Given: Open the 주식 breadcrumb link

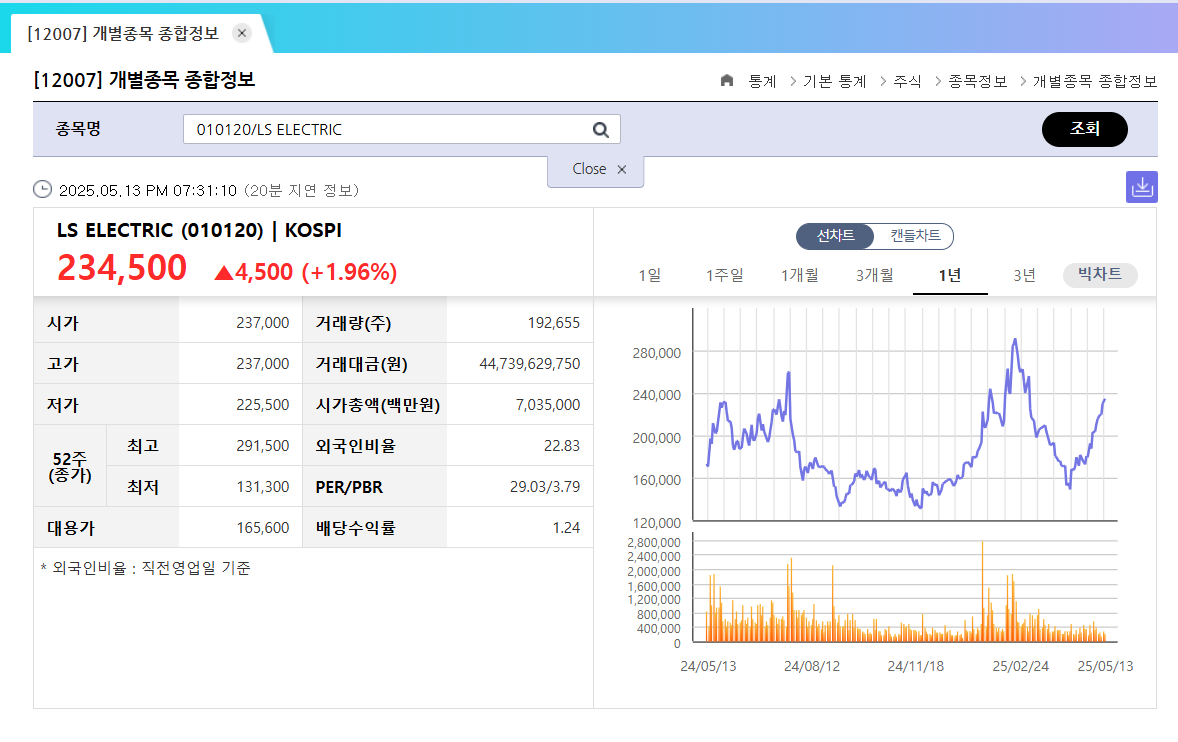Looking at the screenshot, I should 906,81.
